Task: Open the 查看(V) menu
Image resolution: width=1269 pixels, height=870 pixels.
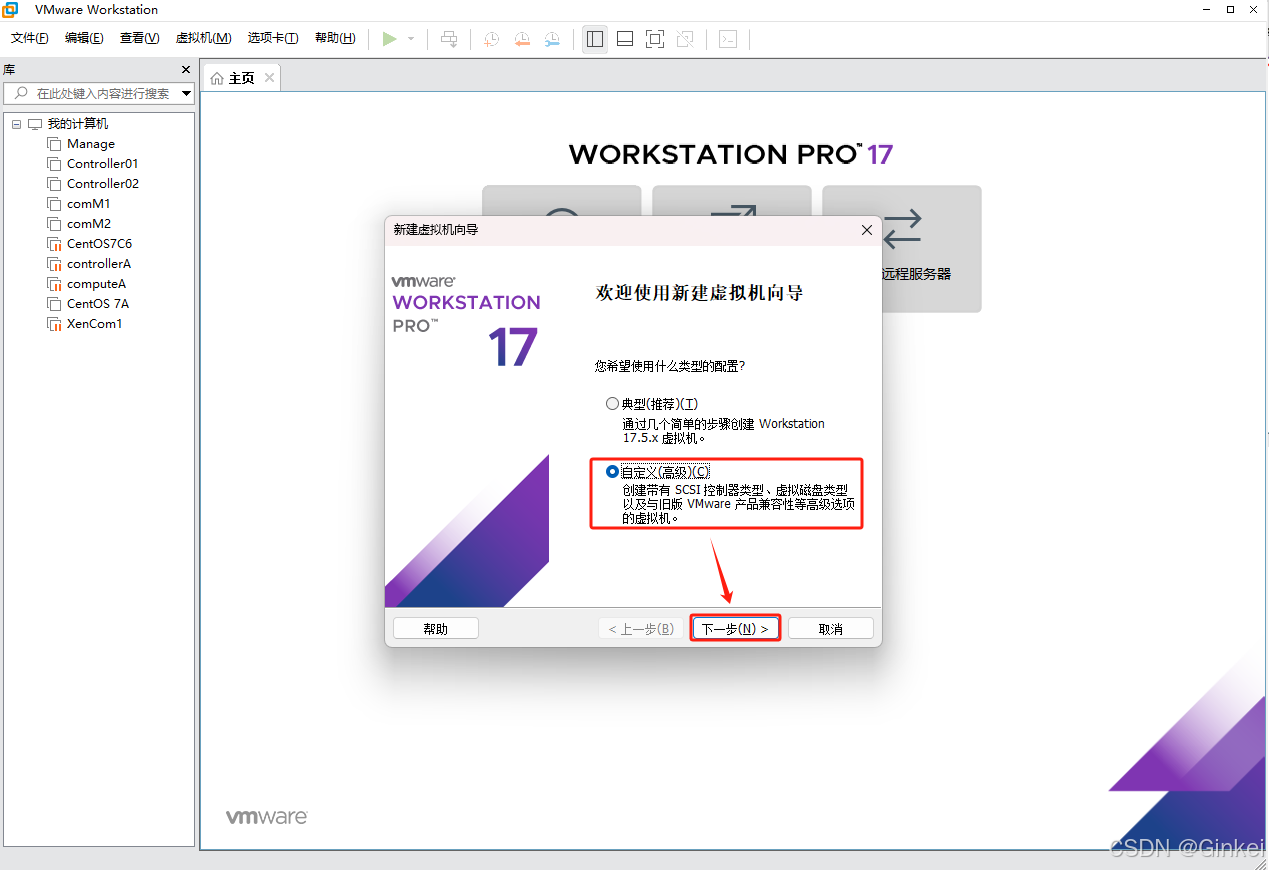Action: point(139,38)
